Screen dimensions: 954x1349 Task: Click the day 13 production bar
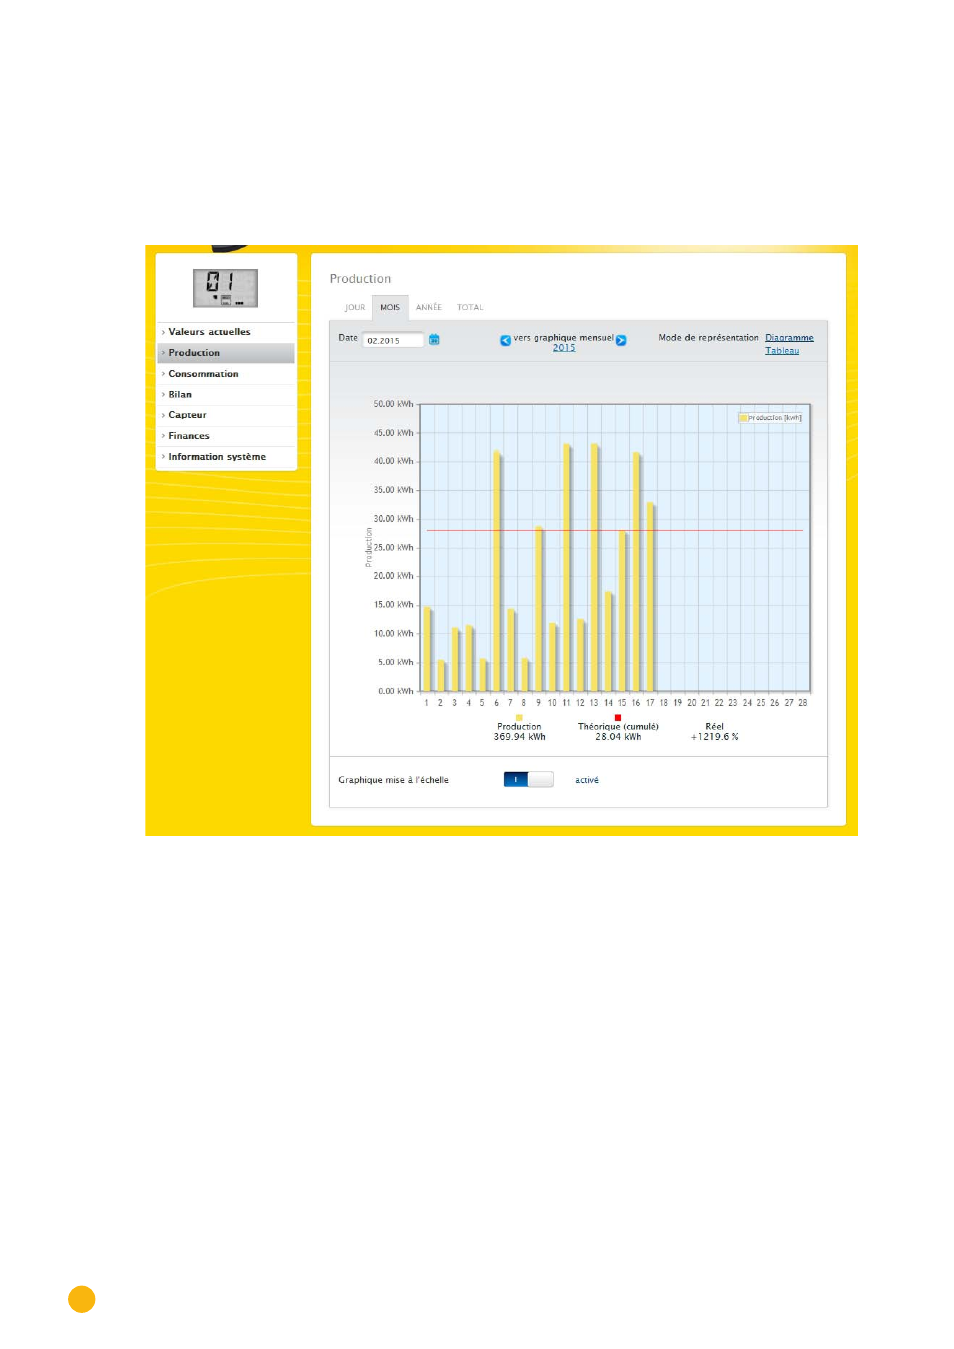(595, 567)
